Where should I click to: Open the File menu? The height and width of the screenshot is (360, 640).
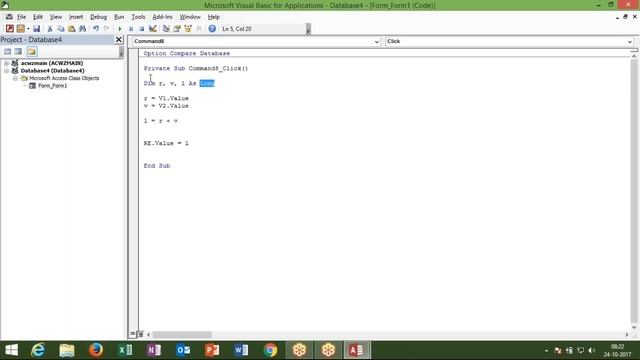[21, 17]
